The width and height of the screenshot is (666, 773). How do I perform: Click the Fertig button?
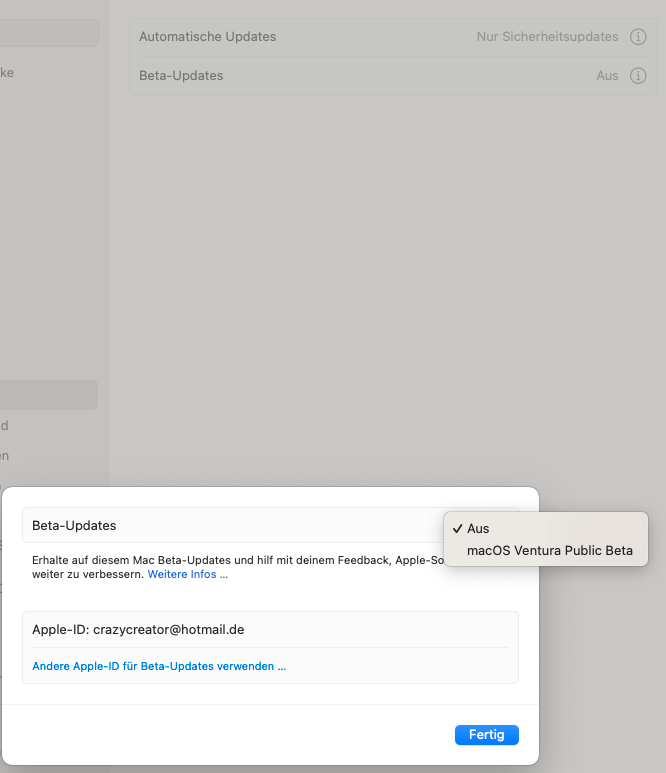tap(487, 735)
